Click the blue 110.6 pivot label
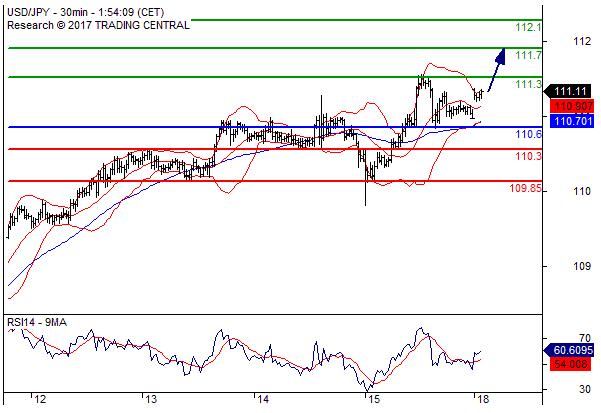 tap(529, 134)
